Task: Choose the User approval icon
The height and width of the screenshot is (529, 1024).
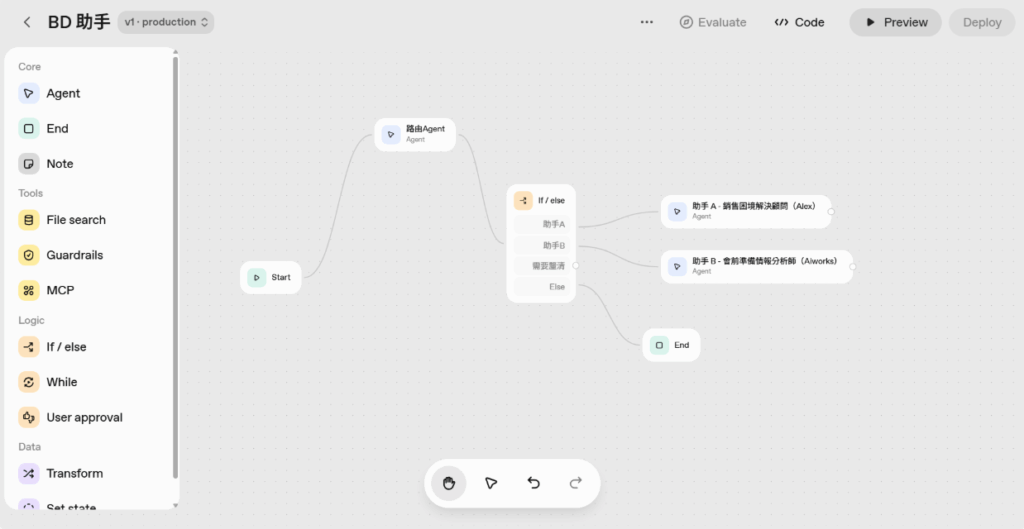Action: (x=29, y=417)
